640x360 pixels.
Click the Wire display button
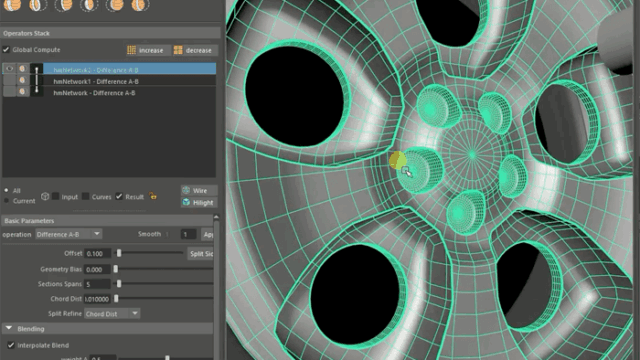(x=199, y=190)
